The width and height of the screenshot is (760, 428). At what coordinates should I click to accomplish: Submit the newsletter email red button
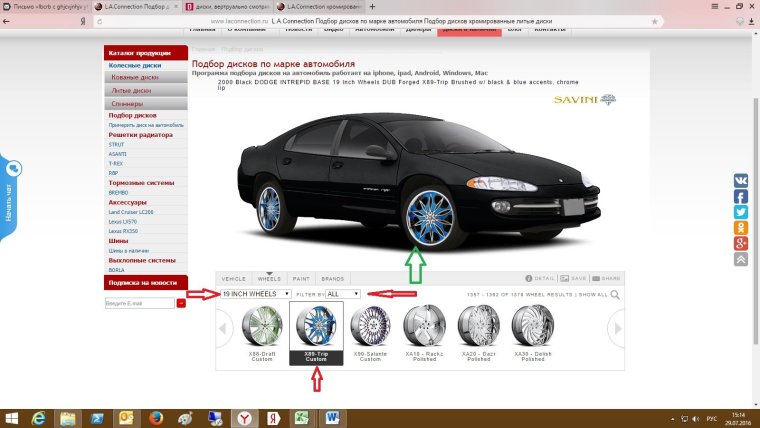coord(181,303)
